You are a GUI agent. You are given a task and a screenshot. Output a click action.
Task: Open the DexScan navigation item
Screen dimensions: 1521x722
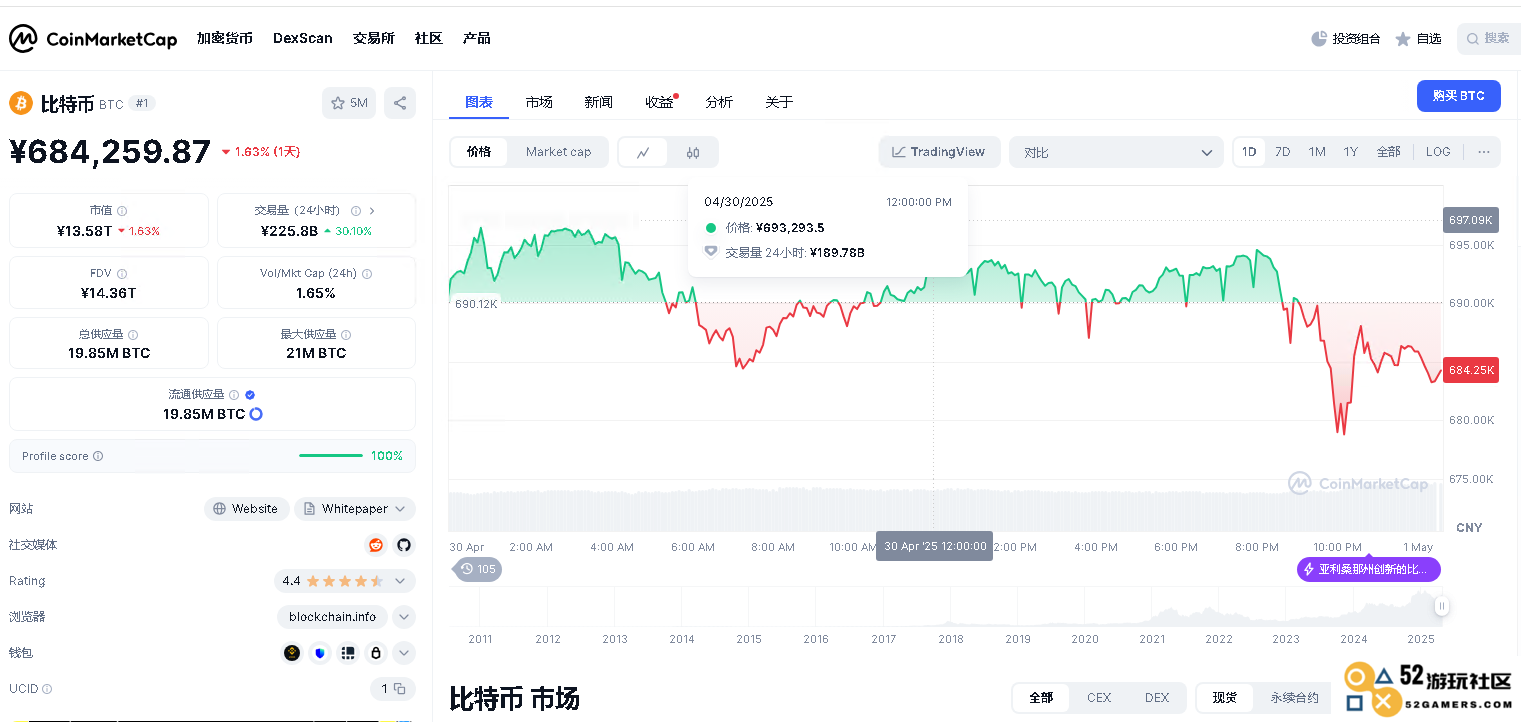point(303,38)
